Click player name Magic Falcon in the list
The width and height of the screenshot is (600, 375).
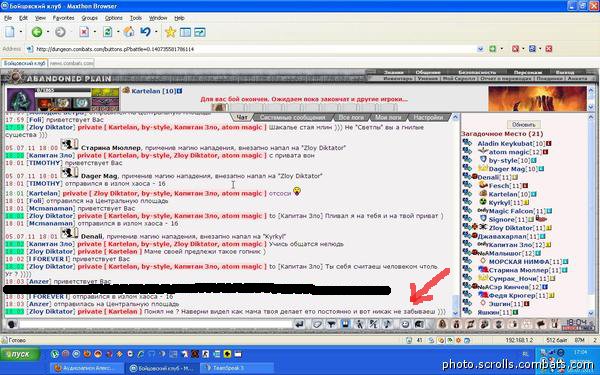pos(510,211)
